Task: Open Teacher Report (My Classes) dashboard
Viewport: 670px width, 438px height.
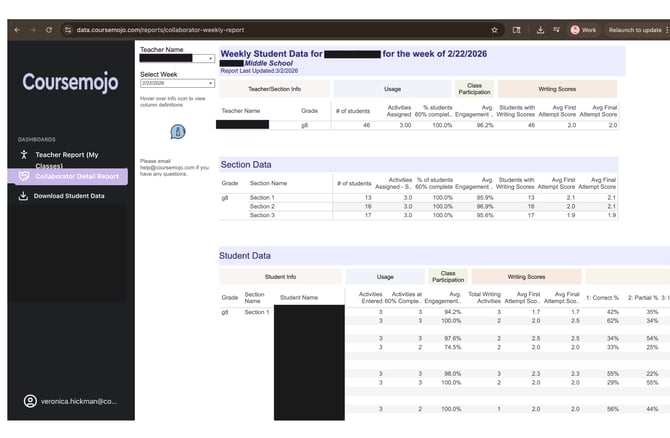Action: (x=67, y=160)
